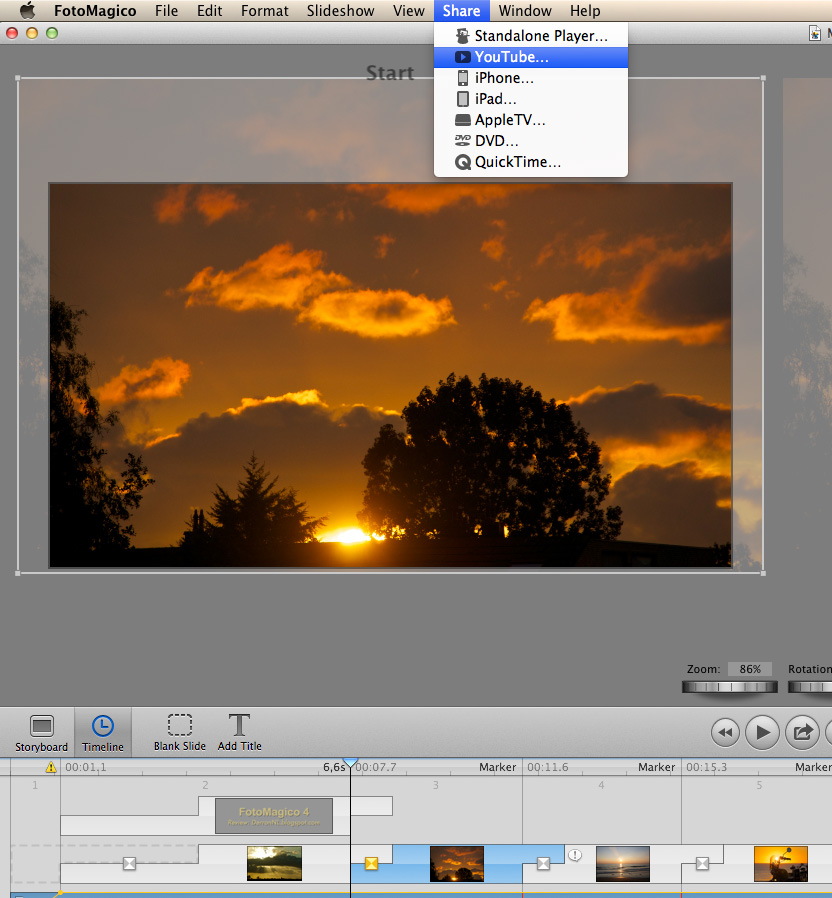Screen dimensions: 832x898
Task: Click the Rotation thumbwheel slider
Action: tap(810, 687)
